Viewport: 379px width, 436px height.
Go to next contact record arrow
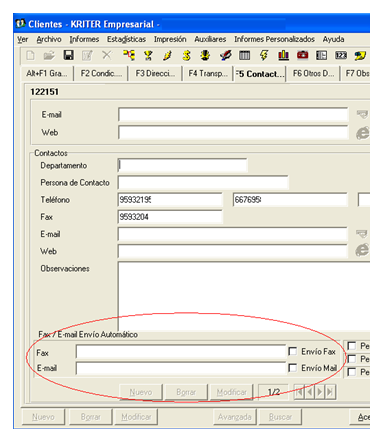coord(320,392)
